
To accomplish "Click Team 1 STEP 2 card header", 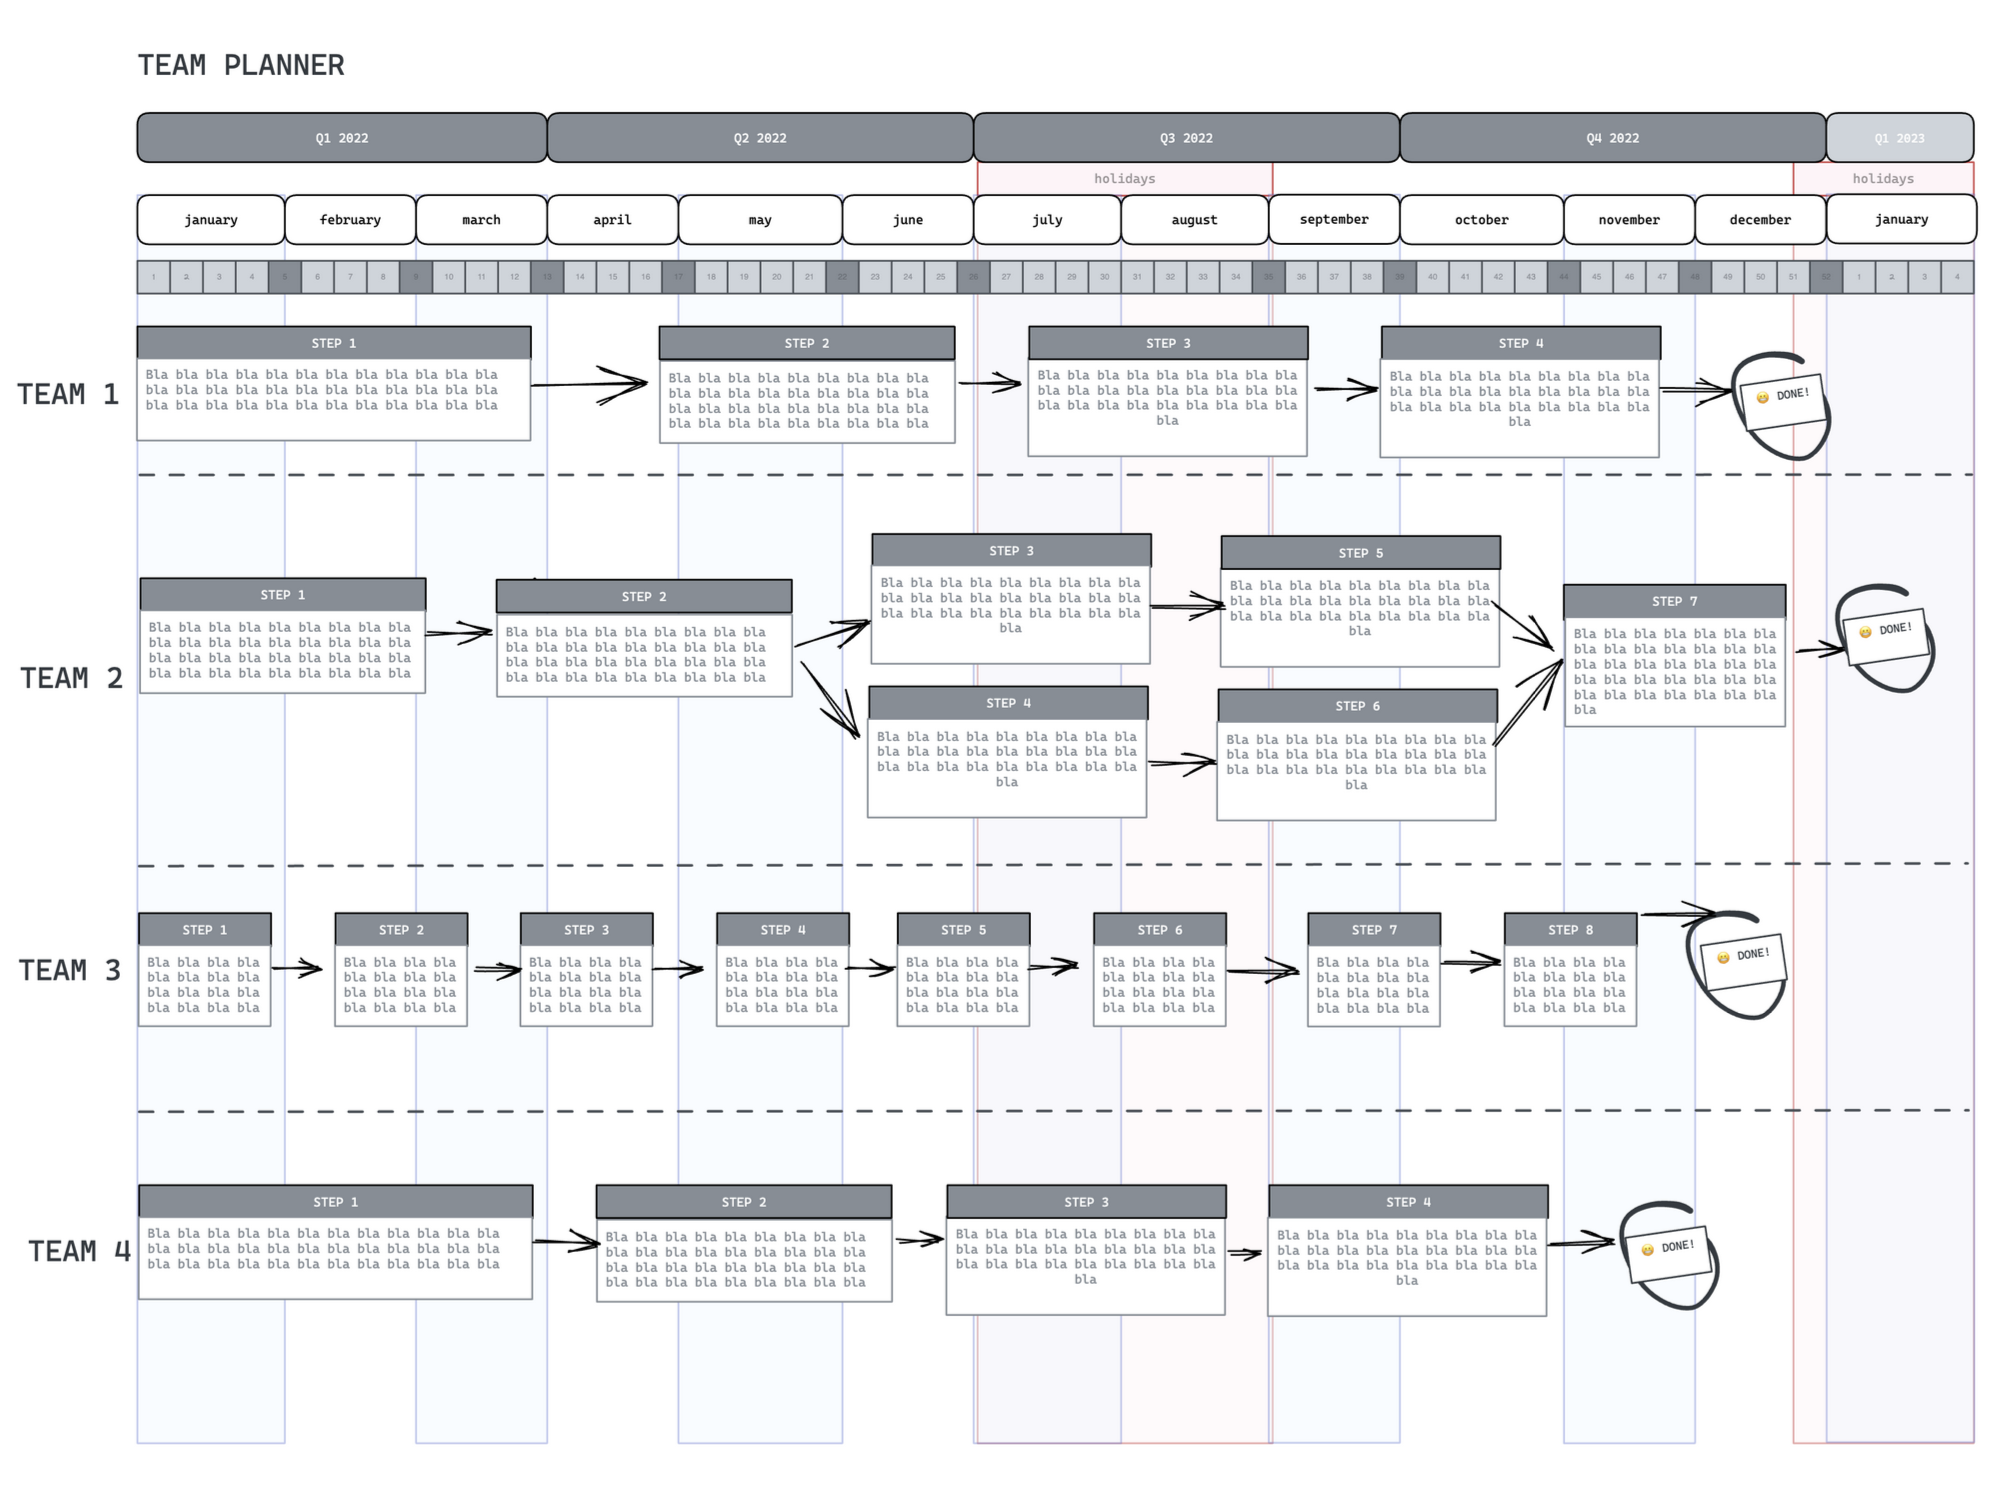I will 807,343.
